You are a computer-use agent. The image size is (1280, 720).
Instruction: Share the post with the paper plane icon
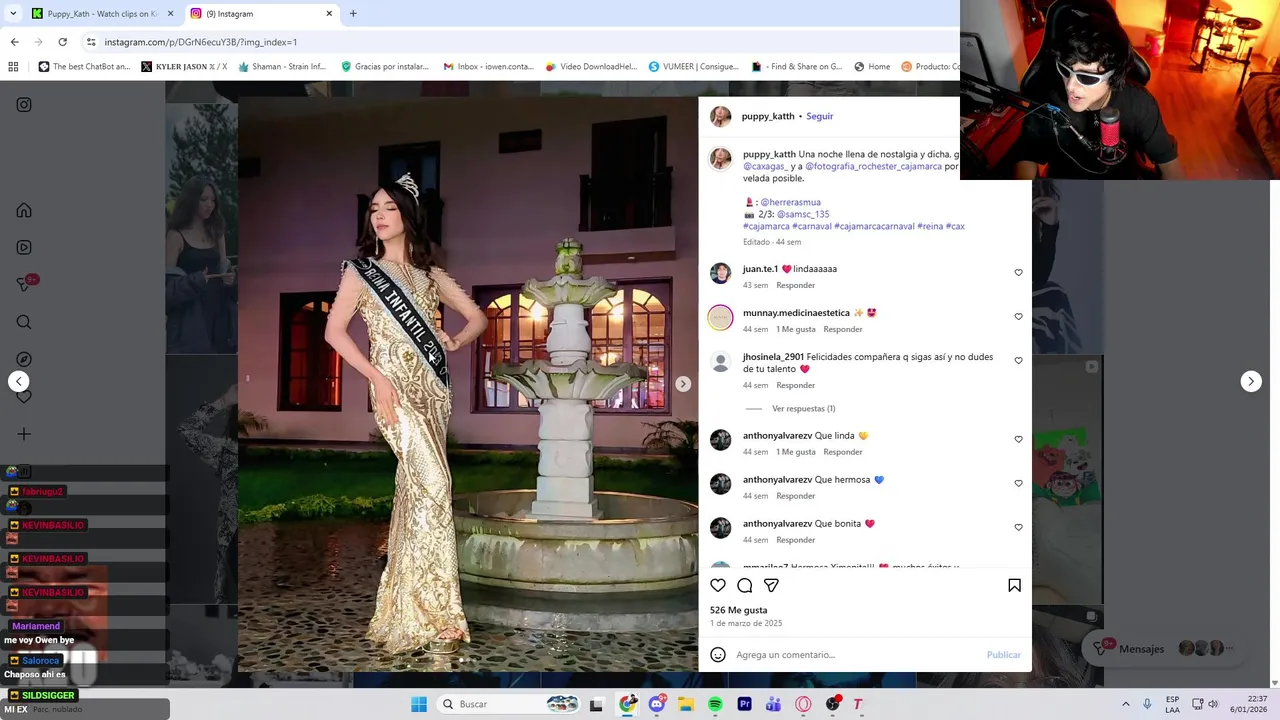771,585
